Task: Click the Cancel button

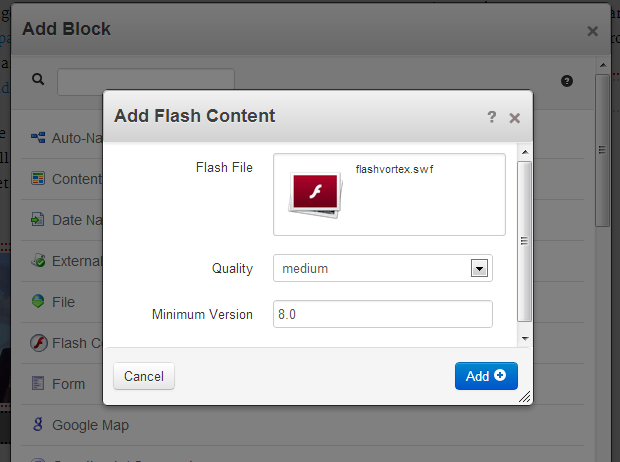Action: click(x=144, y=376)
